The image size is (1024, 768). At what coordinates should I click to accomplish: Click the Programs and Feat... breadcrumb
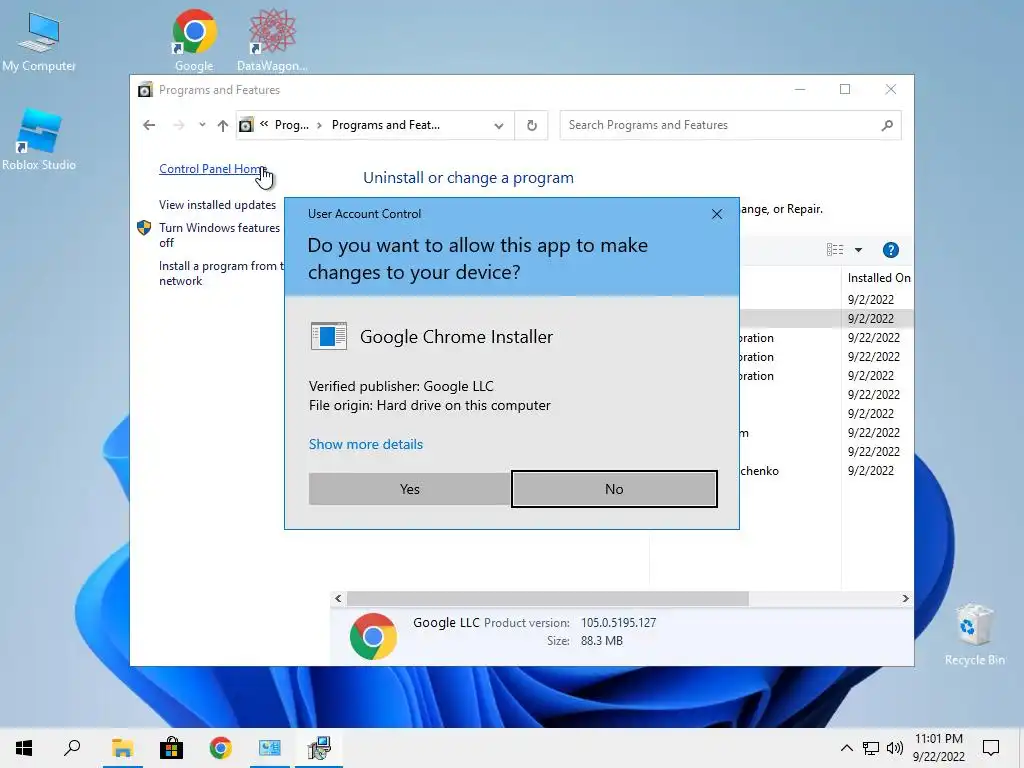click(385, 125)
